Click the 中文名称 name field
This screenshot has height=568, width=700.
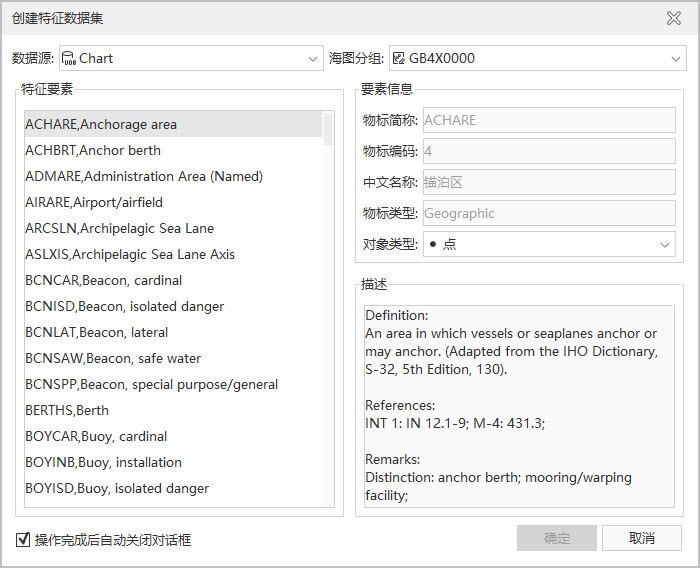click(x=549, y=182)
